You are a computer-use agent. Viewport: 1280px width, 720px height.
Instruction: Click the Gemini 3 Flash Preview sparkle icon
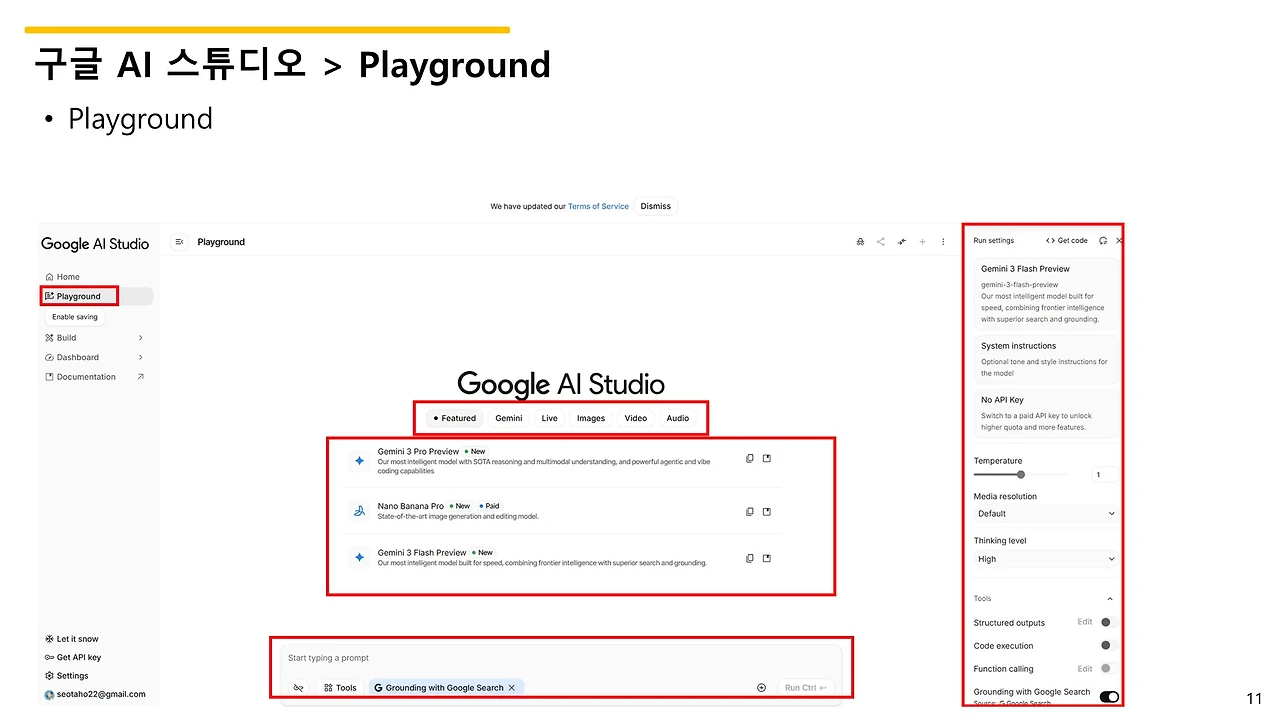pos(359,557)
